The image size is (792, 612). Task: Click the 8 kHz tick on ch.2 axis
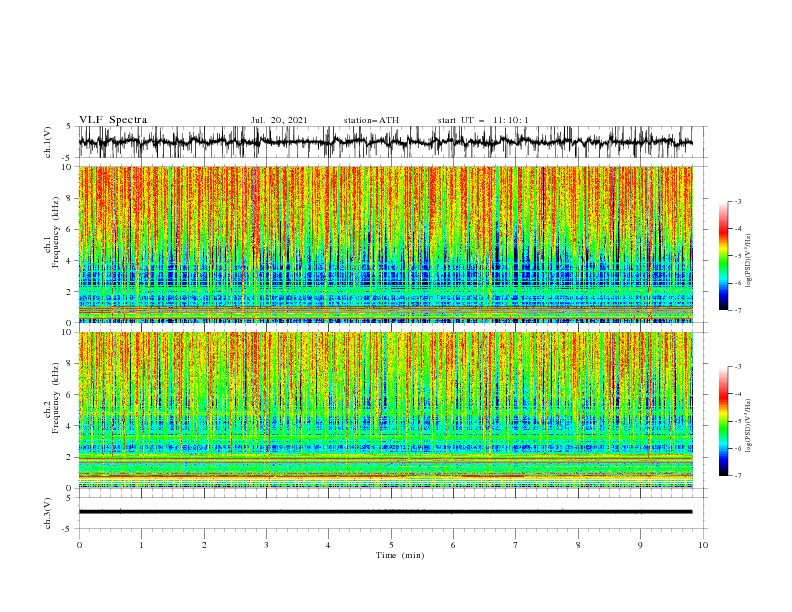tap(70, 364)
